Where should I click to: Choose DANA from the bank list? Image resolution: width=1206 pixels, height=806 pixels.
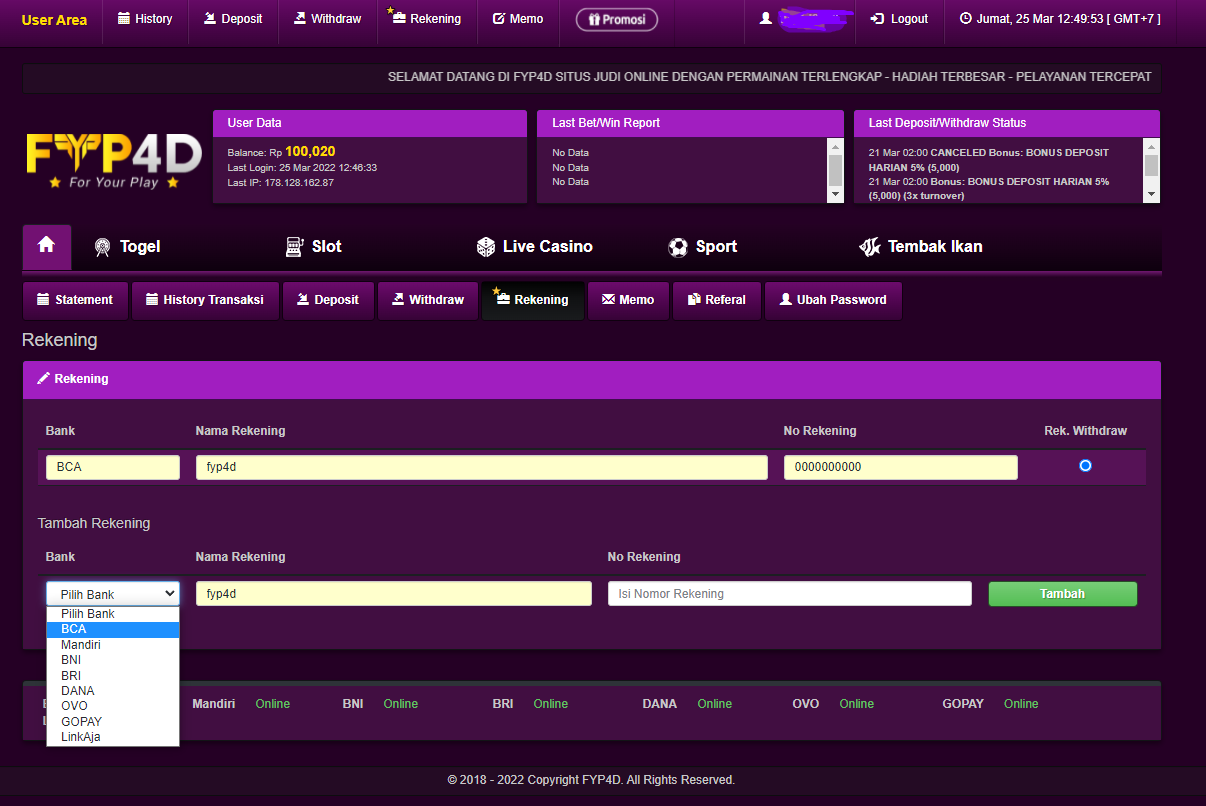113,691
